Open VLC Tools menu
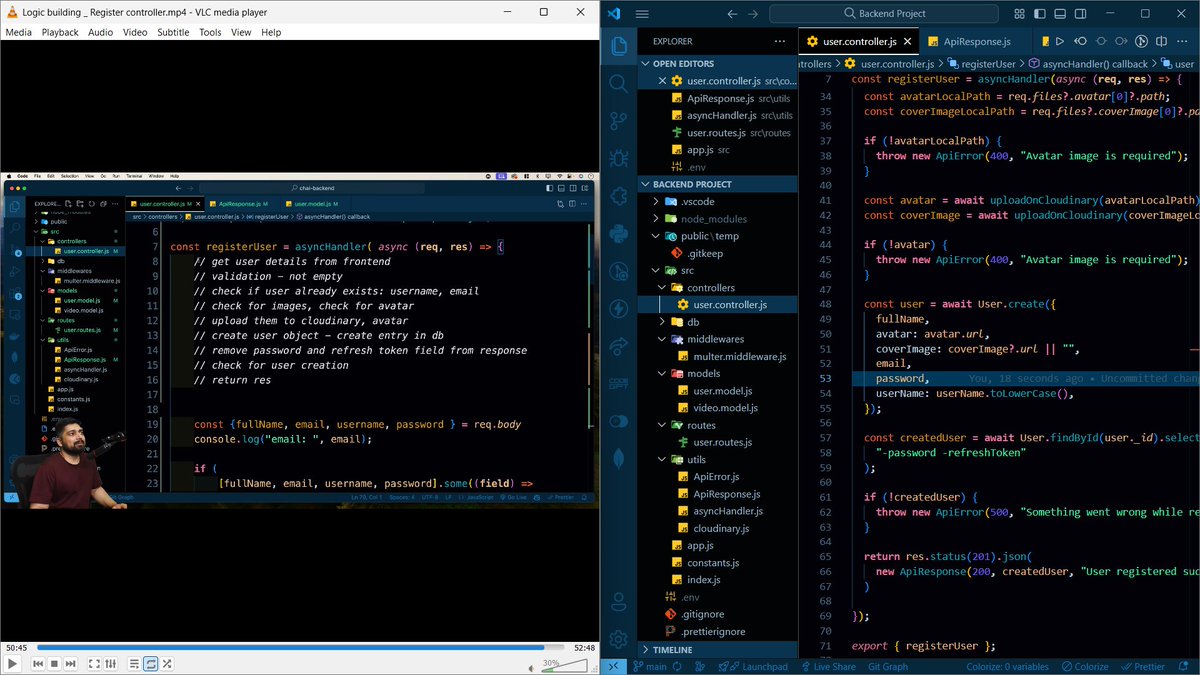The width and height of the screenshot is (1200, 675). coord(210,32)
